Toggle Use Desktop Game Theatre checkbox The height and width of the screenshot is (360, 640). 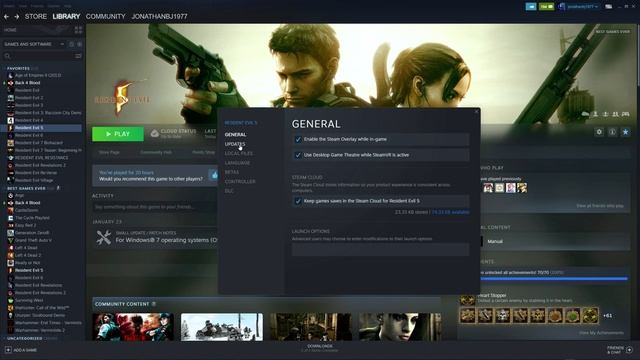[x=298, y=155]
